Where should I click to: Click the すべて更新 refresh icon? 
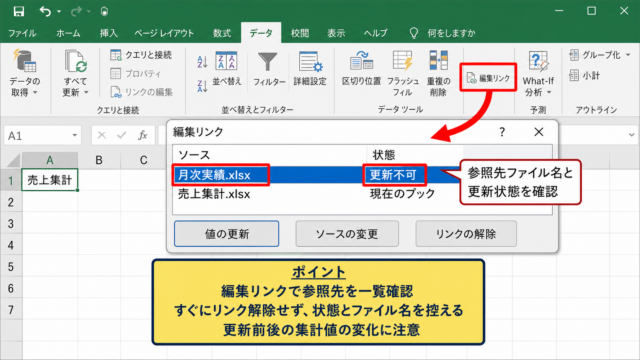coord(75,61)
